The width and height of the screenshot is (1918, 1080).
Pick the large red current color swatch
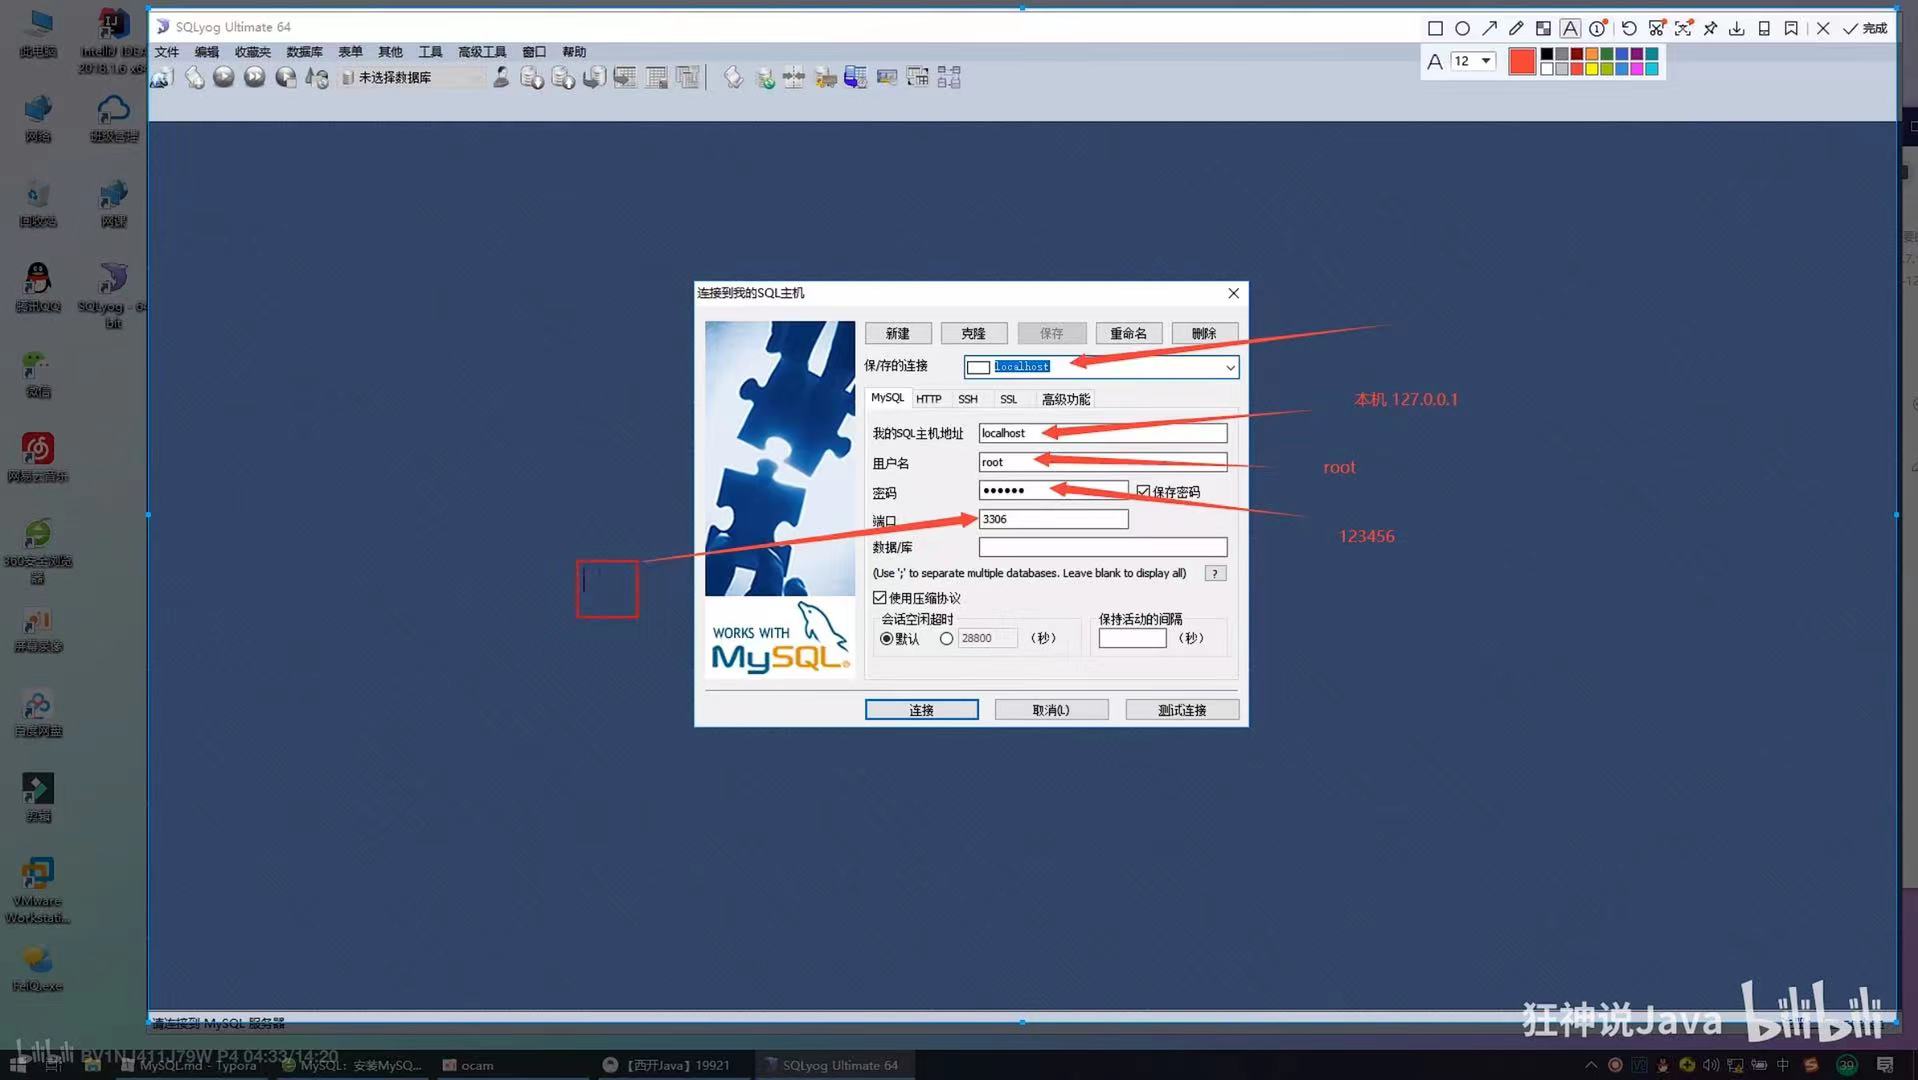pos(1522,62)
